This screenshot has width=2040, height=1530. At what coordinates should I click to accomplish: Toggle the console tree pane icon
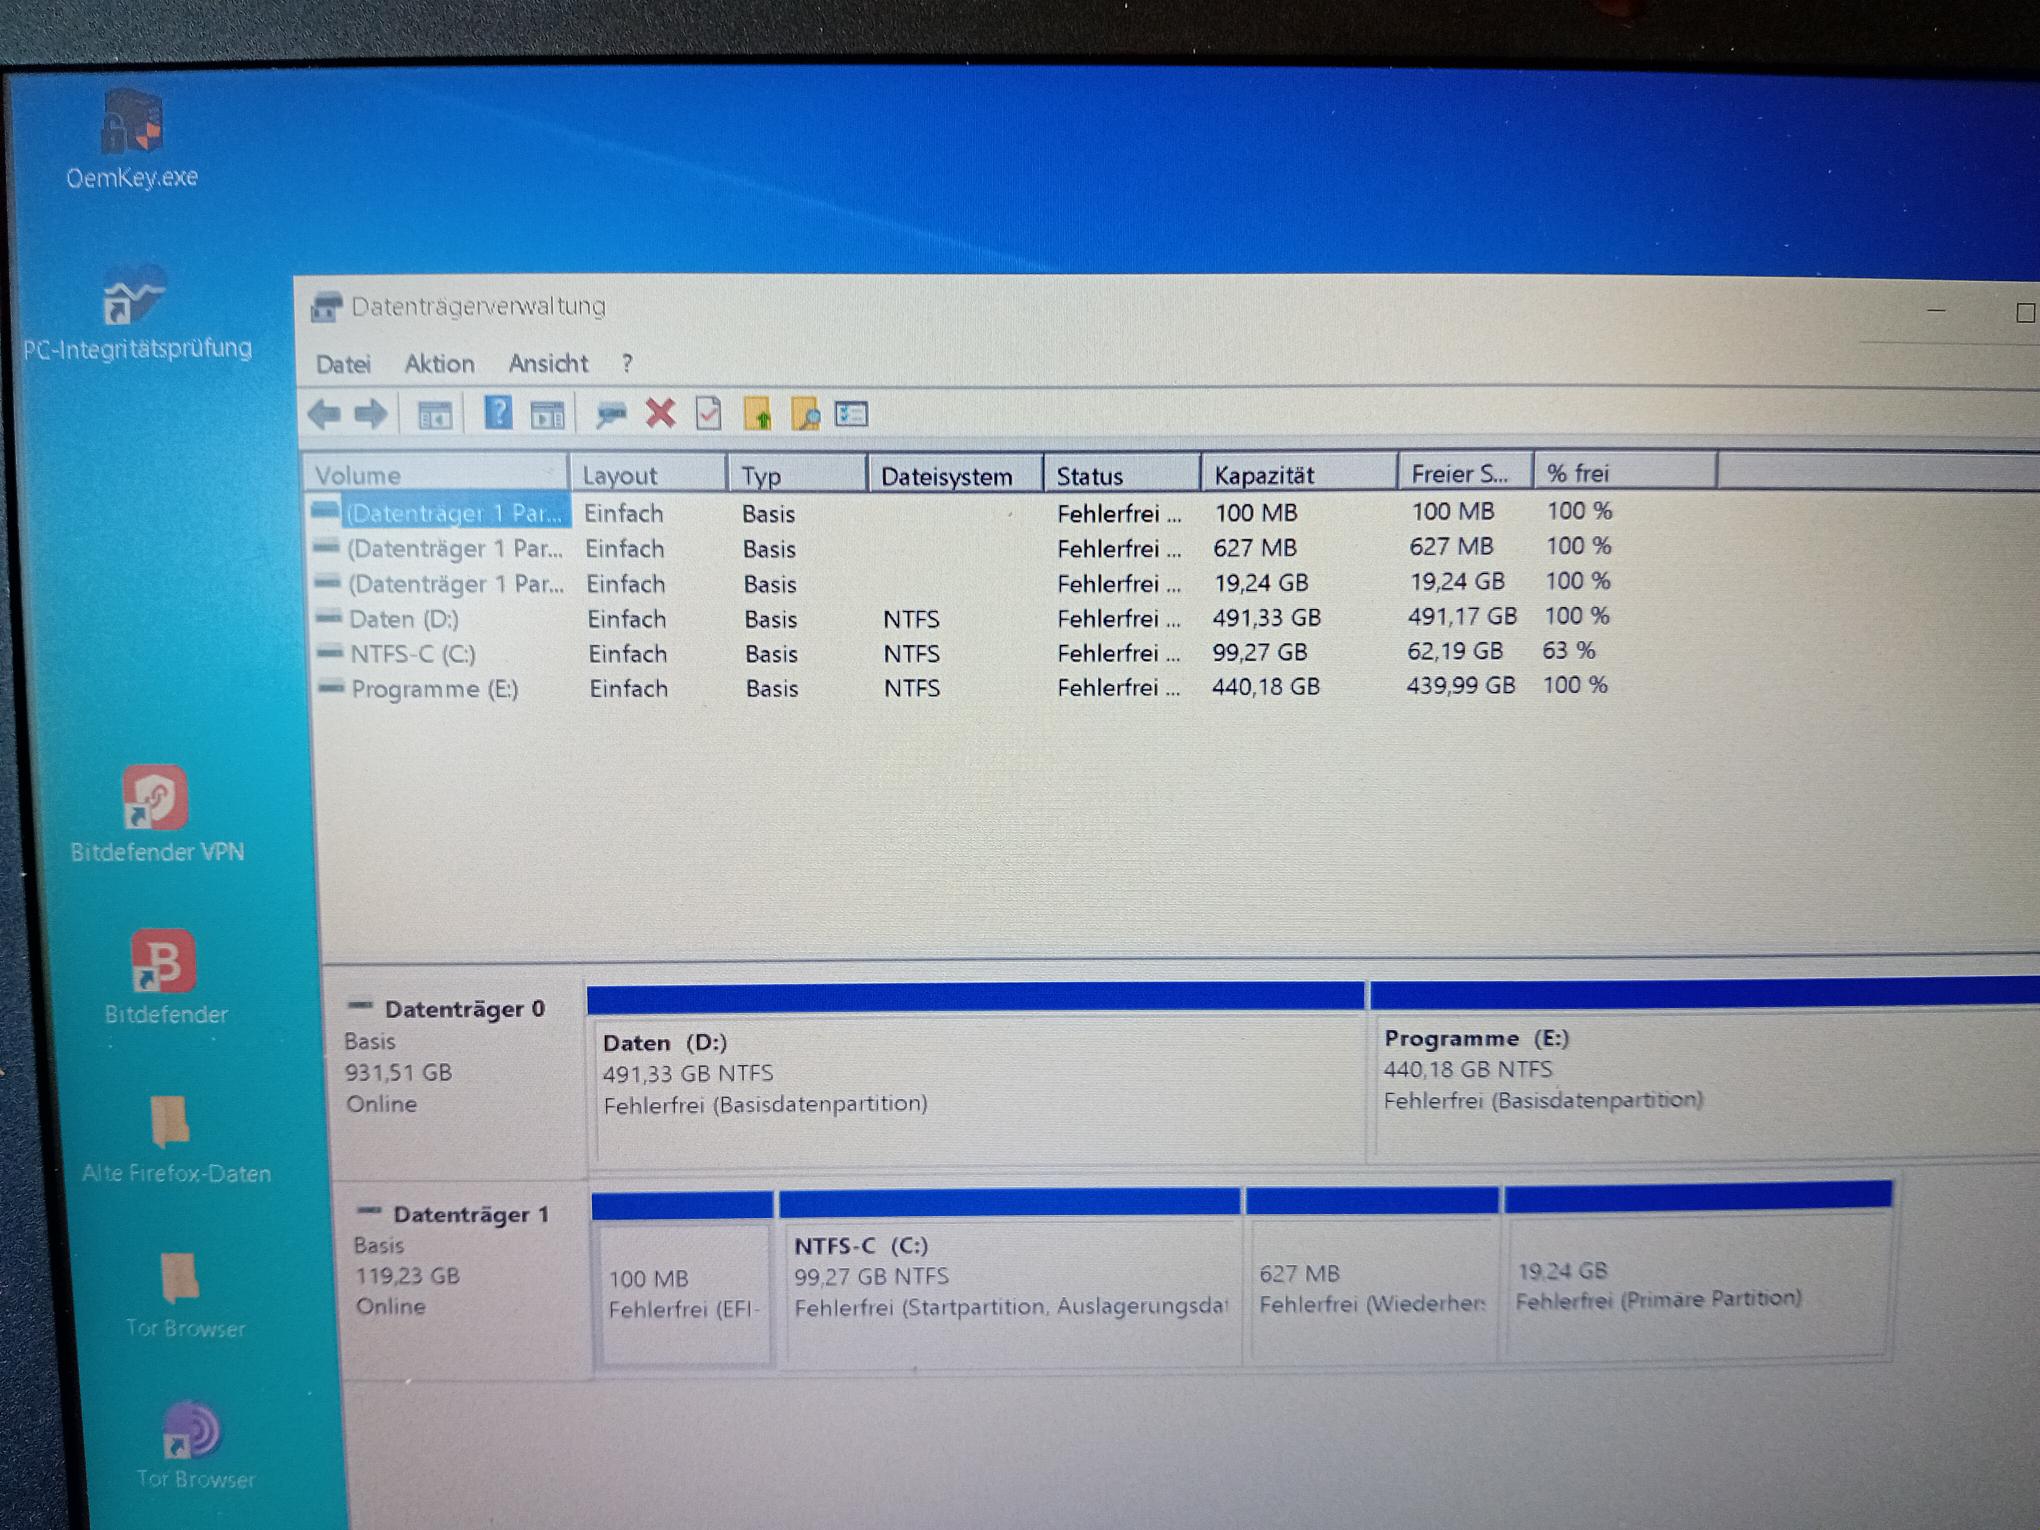[434, 414]
